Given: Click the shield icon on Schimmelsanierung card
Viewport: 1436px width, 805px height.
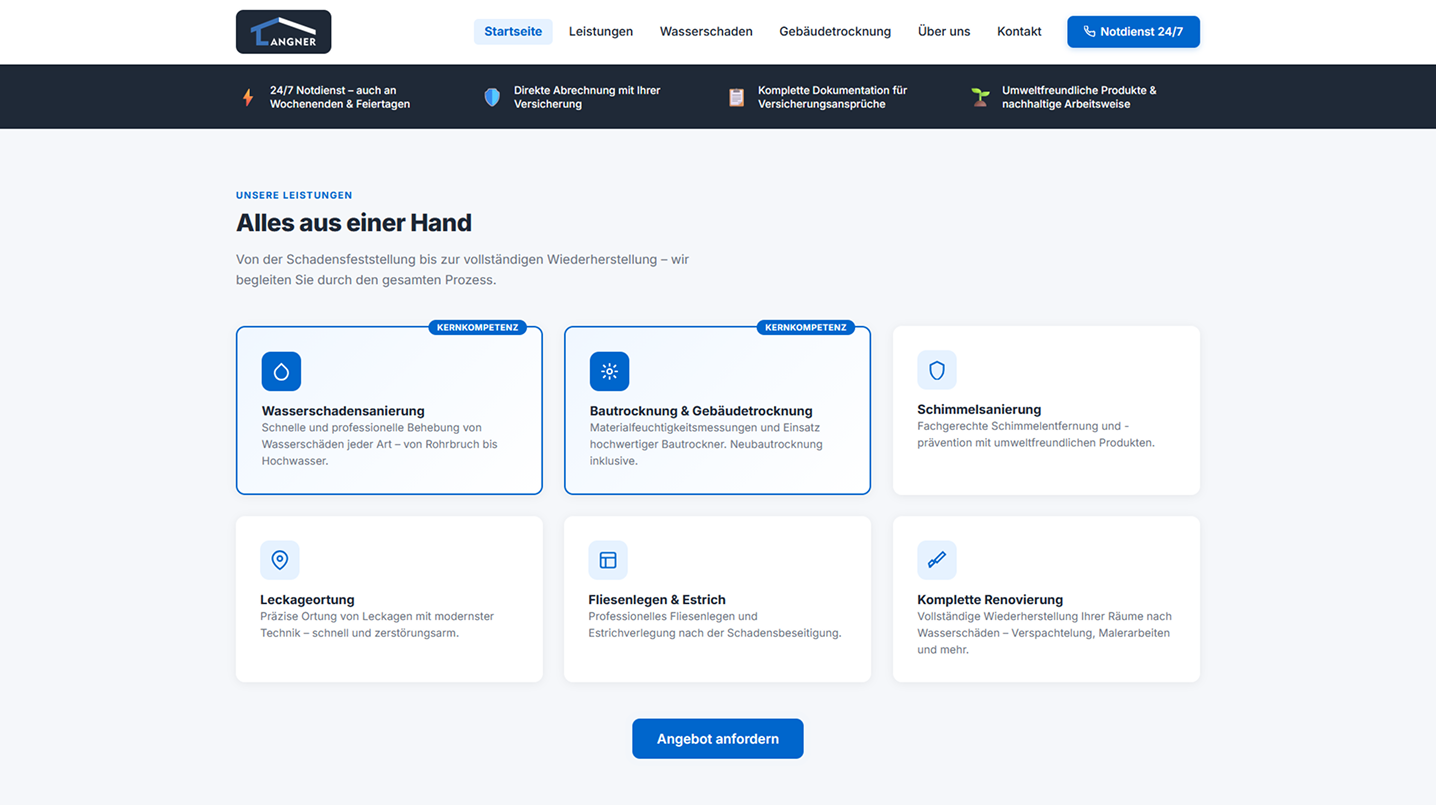Looking at the screenshot, I should click(936, 370).
